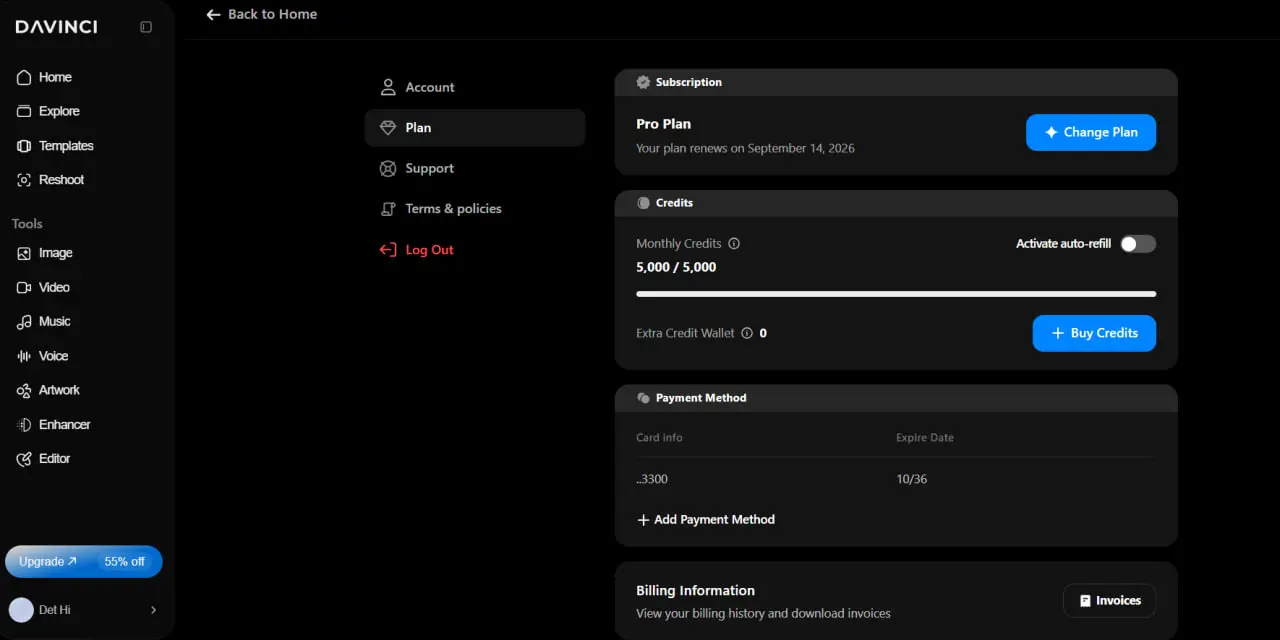The height and width of the screenshot is (640, 1280).
Task: Select expire date 10/36
Action: click(x=912, y=479)
